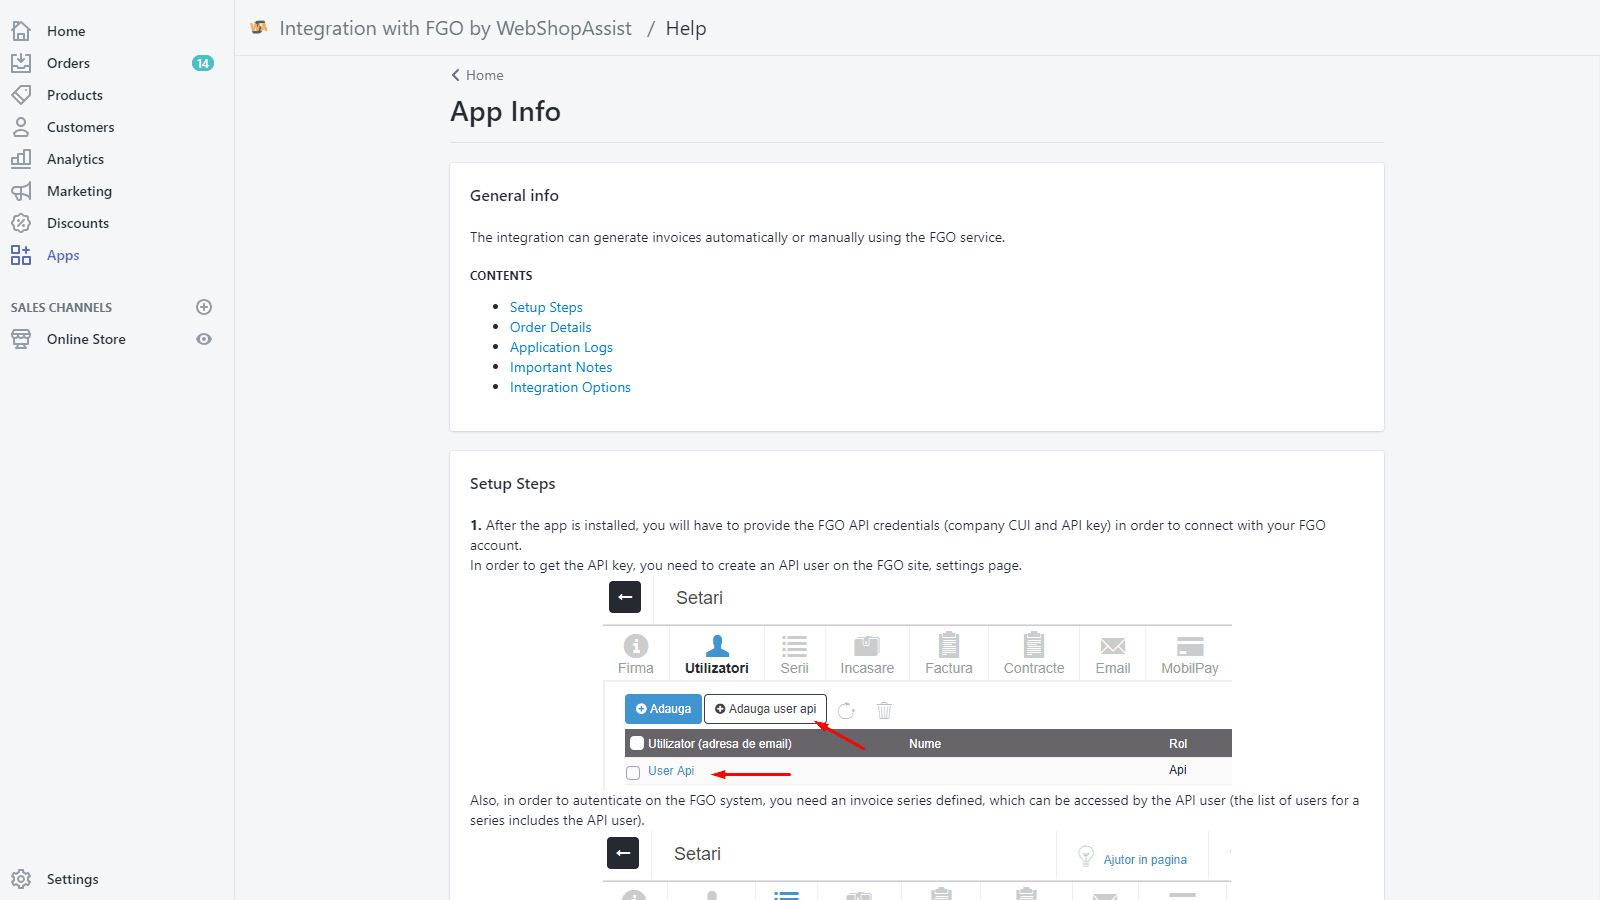Click the Home icon in sidebar
1600x900 pixels.
point(21,31)
